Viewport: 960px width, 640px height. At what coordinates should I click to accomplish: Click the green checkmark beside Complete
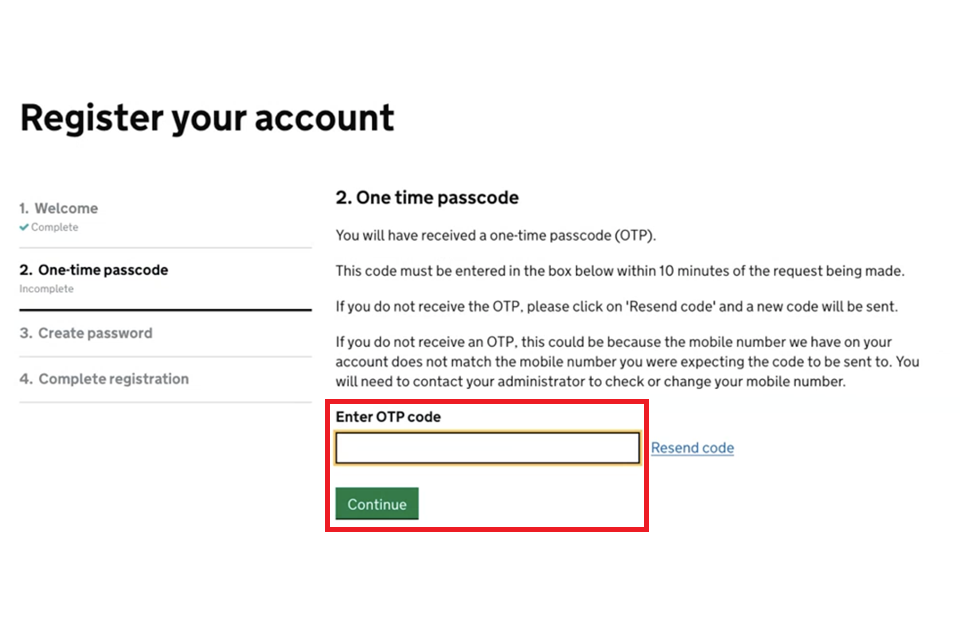pyautogui.click(x=24, y=228)
